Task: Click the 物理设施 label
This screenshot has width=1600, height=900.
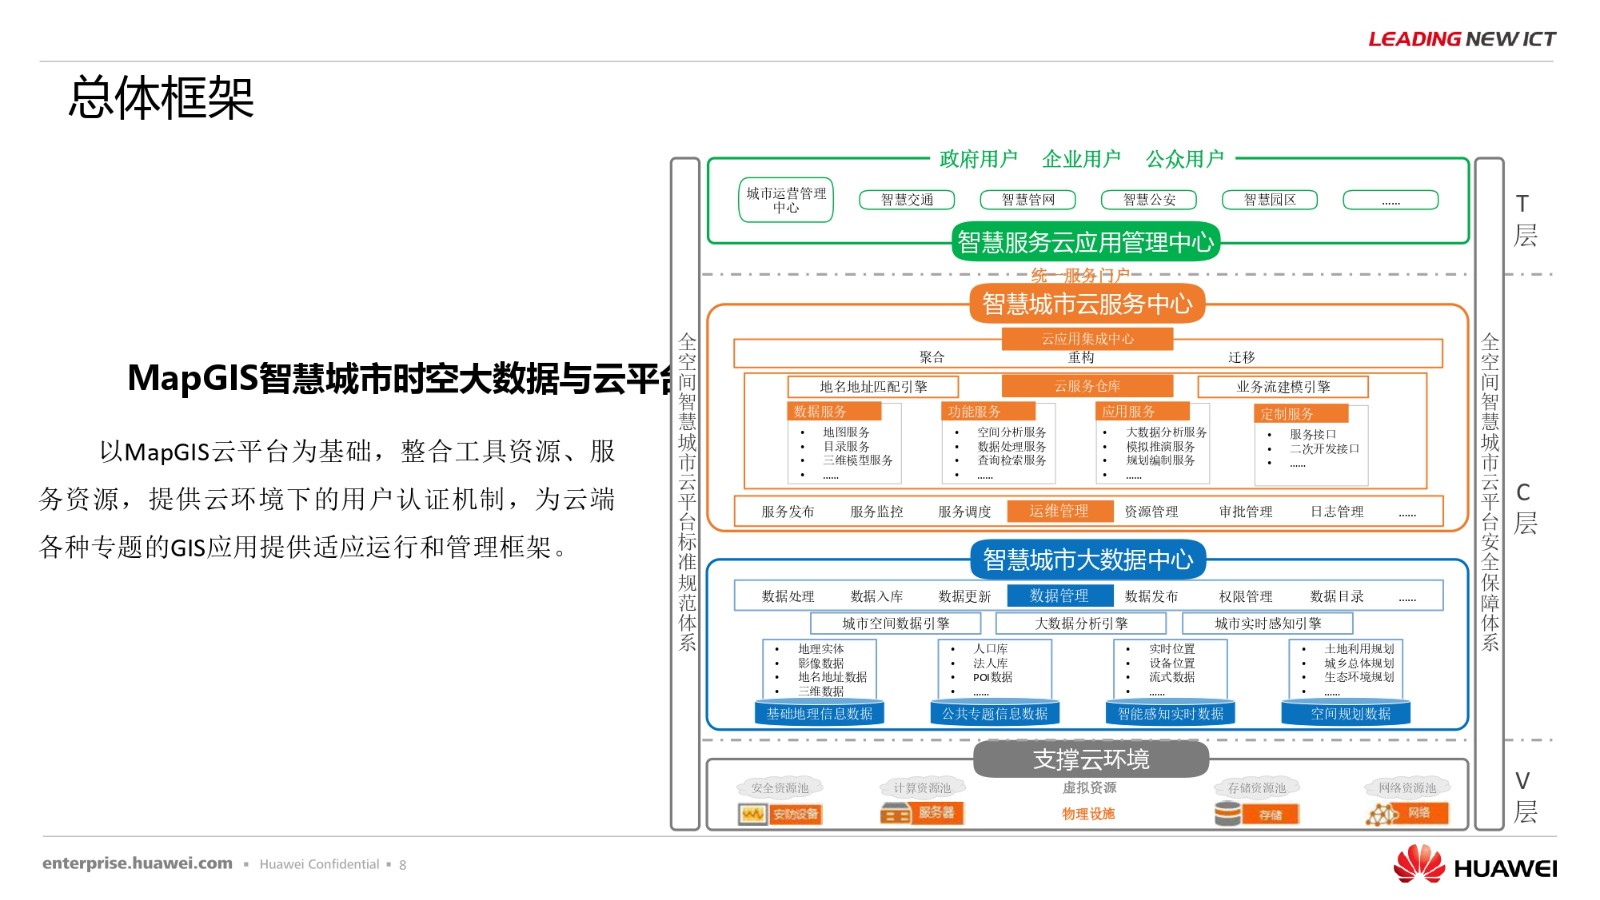Action: pos(1089,814)
